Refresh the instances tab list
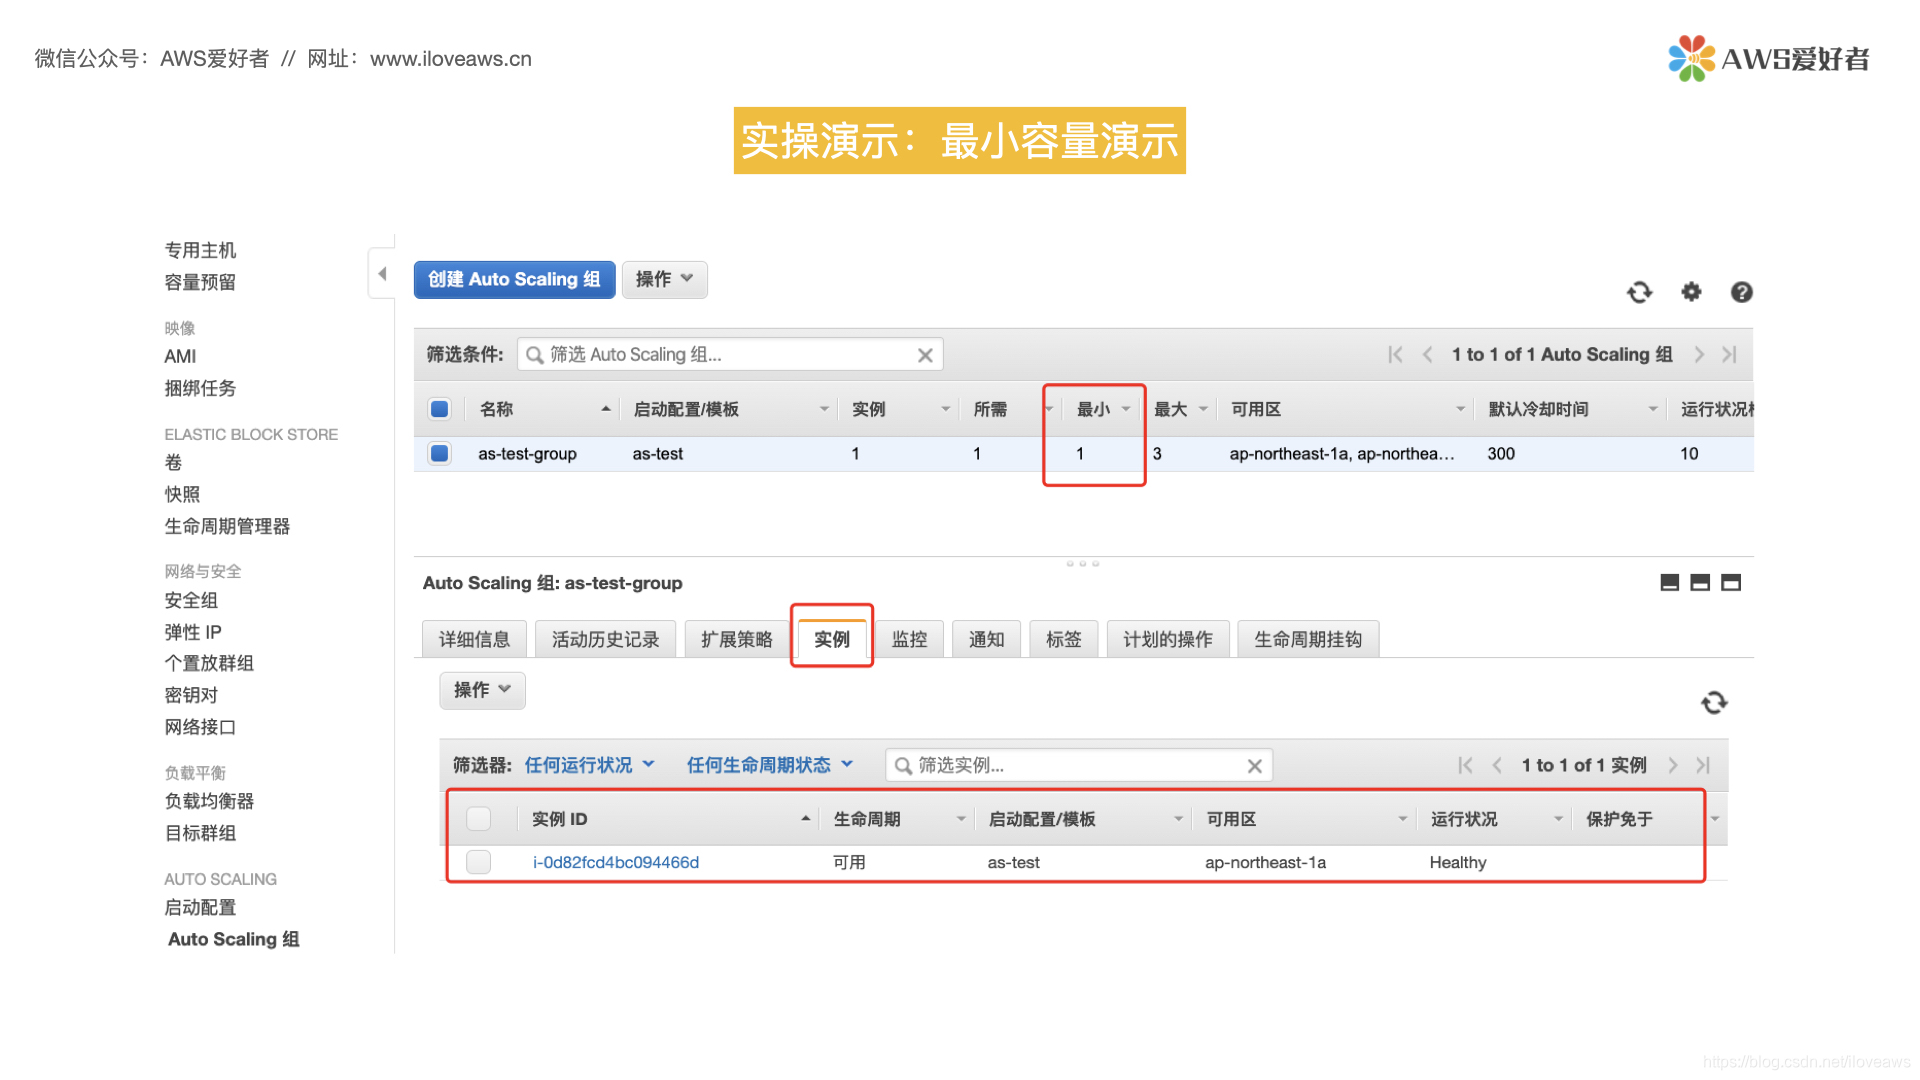 coord(1714,703)
